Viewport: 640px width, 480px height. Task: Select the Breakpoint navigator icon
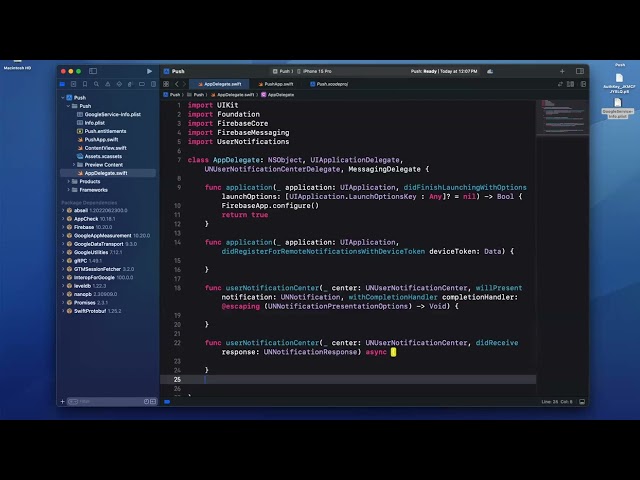(142, 84)
